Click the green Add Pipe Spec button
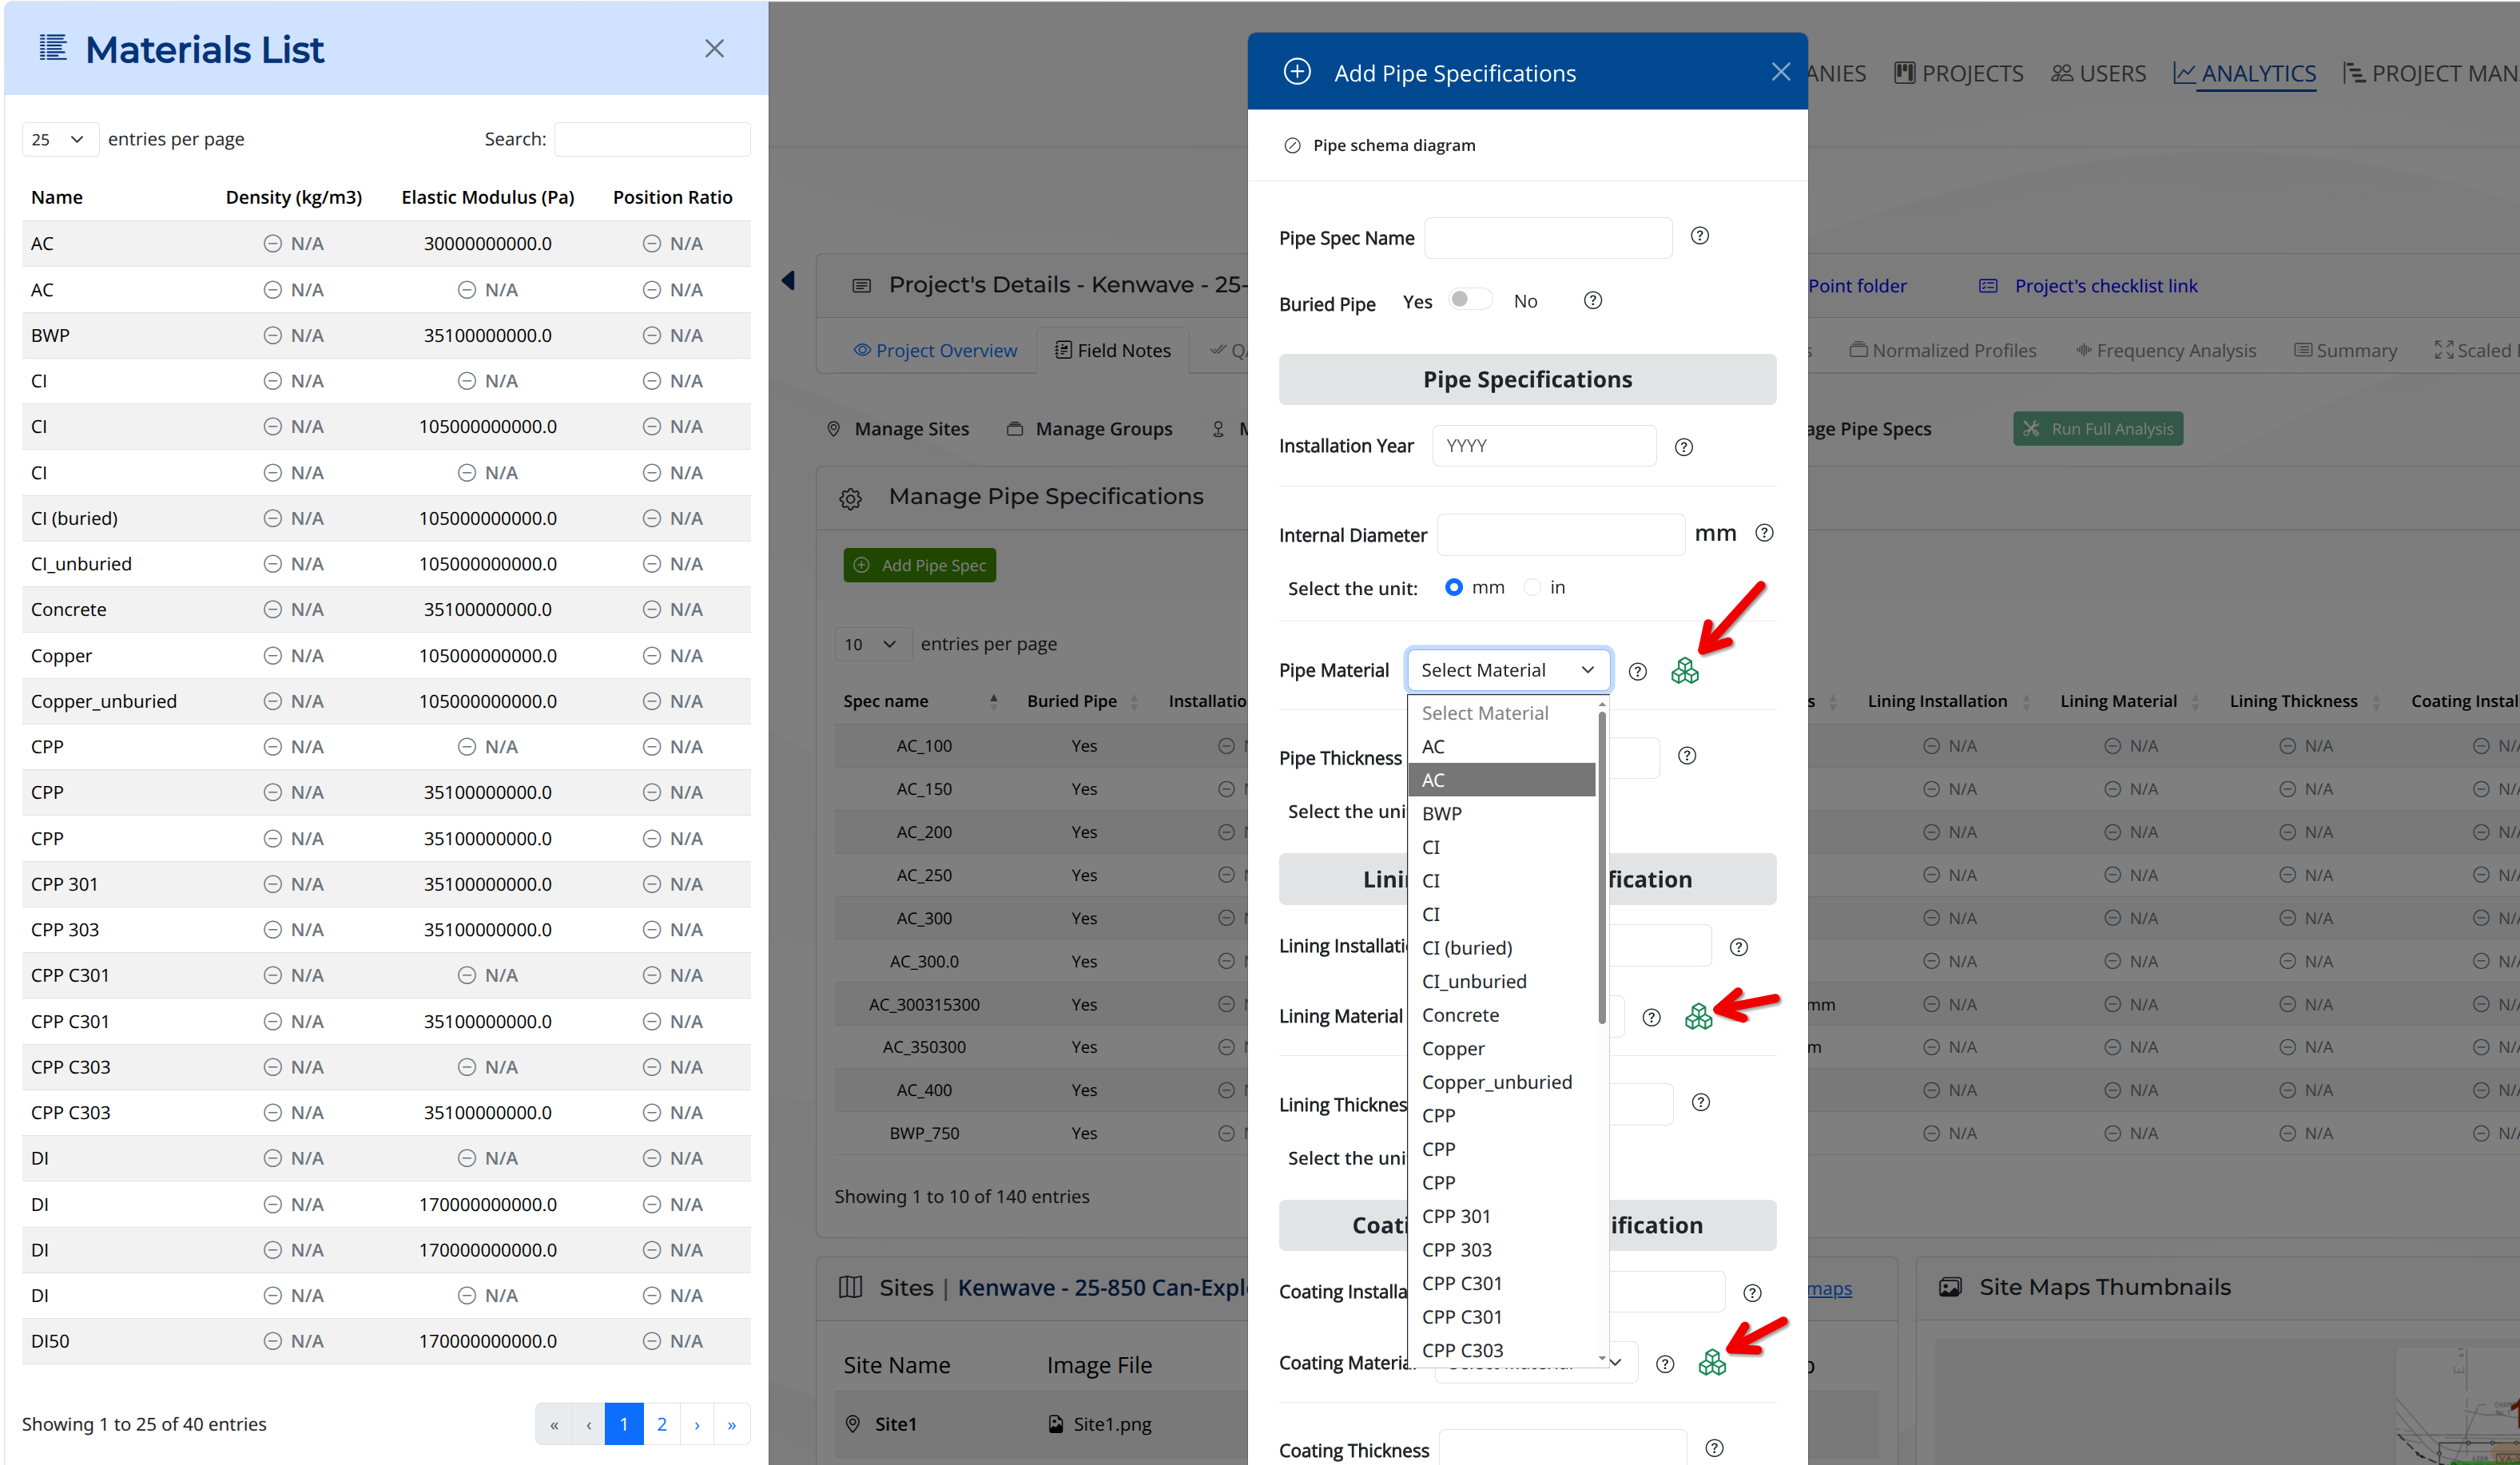 click(x=919, y=565)
